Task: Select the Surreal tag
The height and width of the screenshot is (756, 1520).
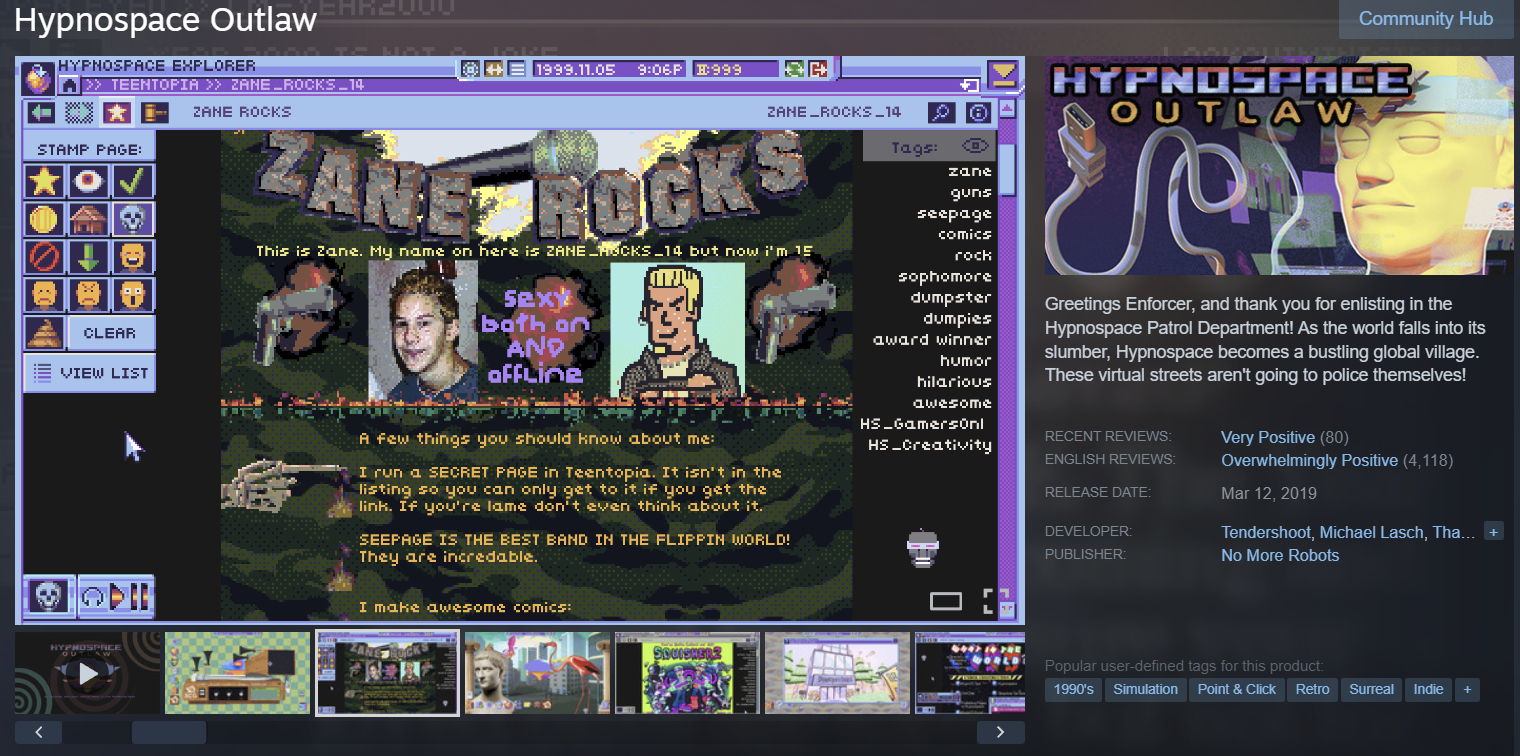Action: point(1371,689)
